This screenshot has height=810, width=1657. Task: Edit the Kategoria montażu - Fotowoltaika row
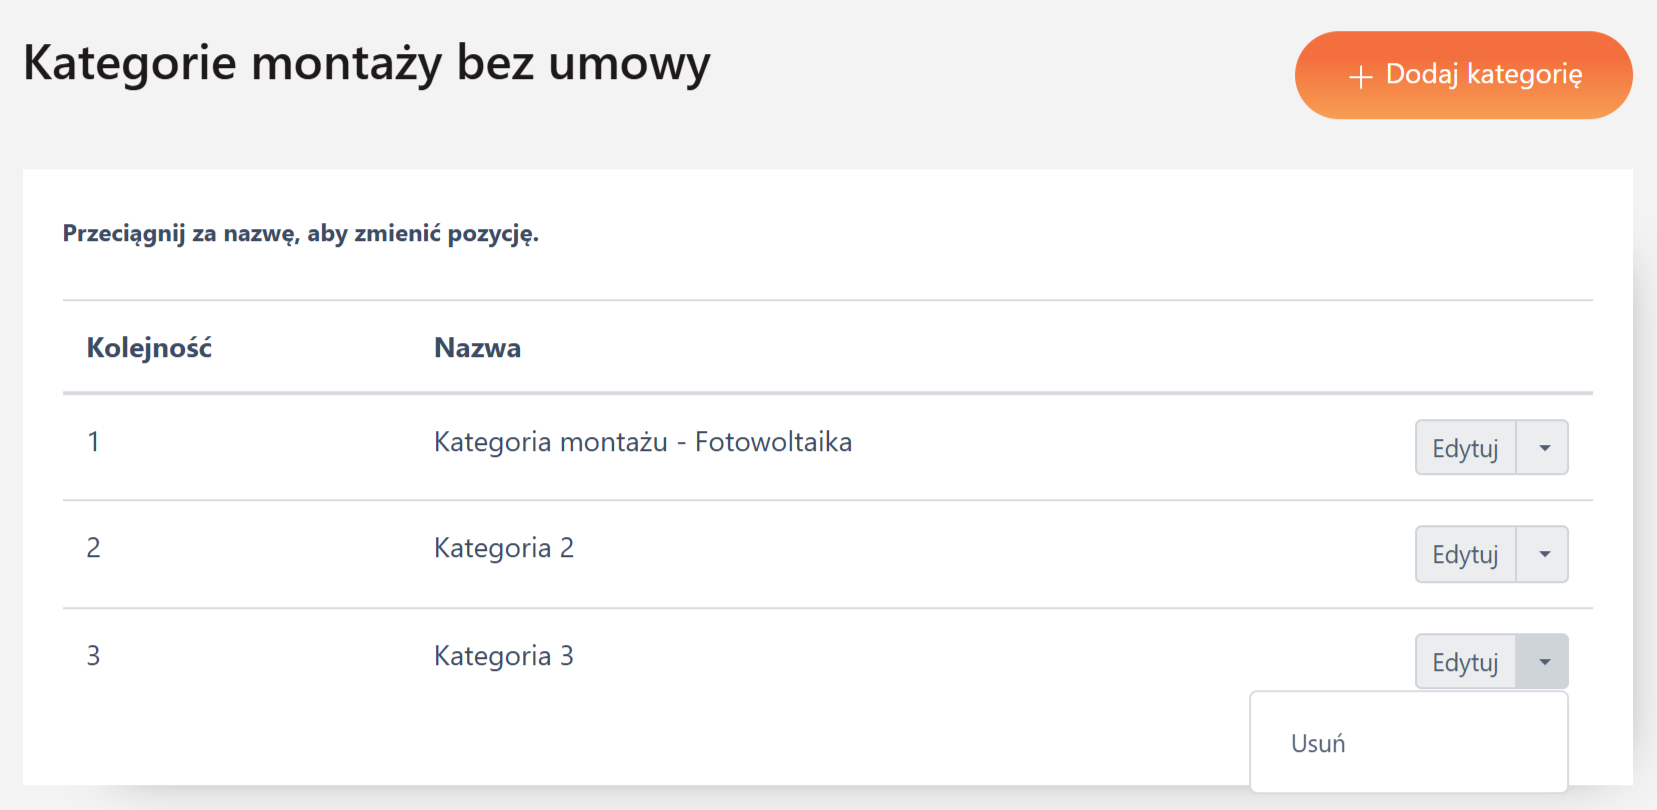point(1465,448)
